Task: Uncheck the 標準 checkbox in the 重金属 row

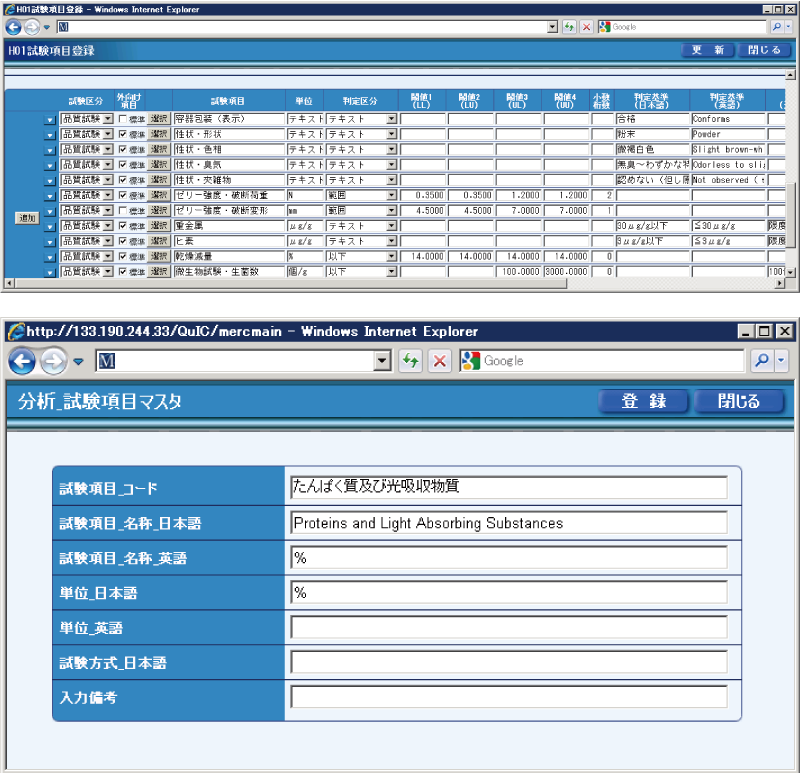Action: point(123,226)
